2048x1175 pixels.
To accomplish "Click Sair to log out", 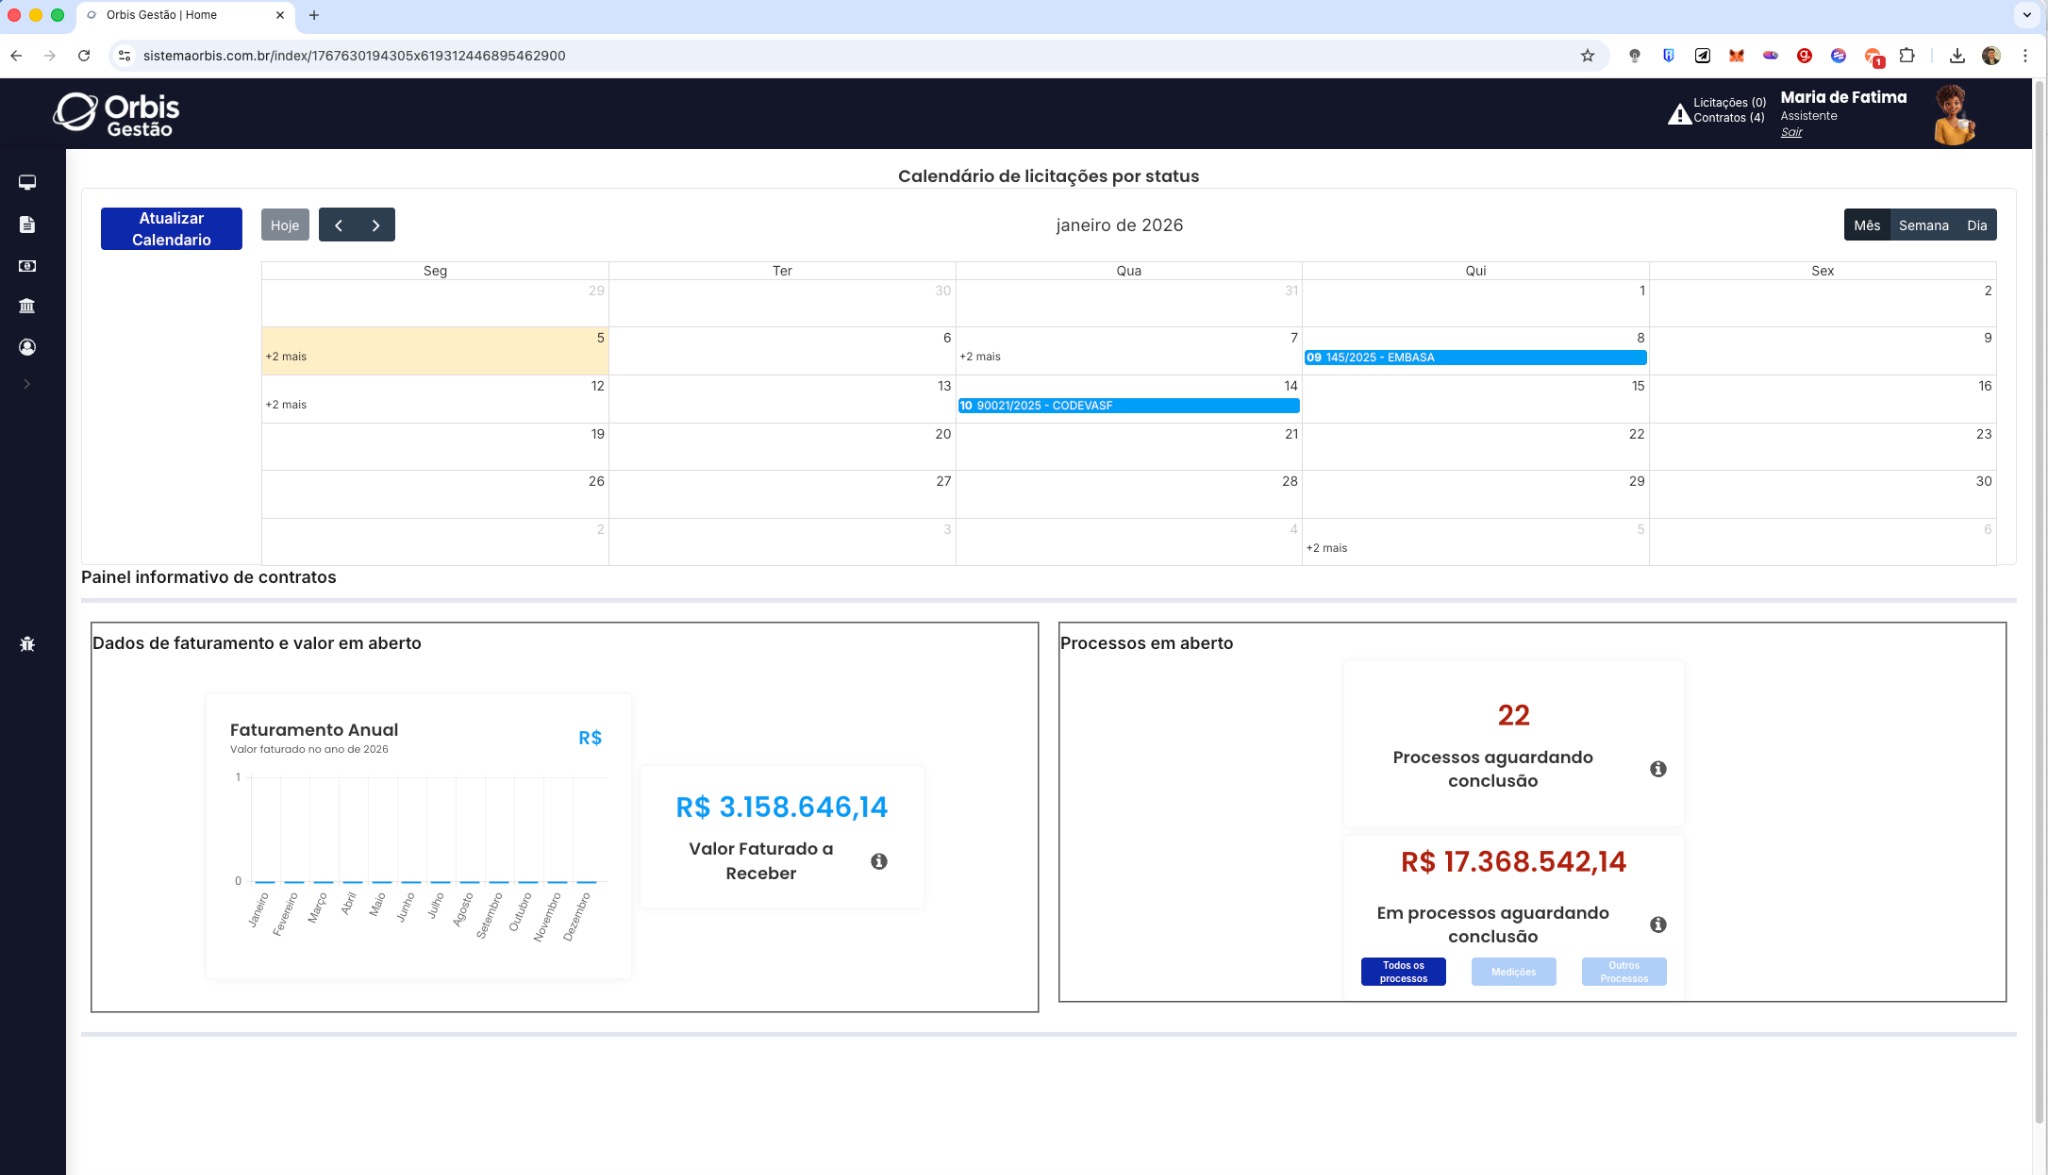I will click(1791, 131).
